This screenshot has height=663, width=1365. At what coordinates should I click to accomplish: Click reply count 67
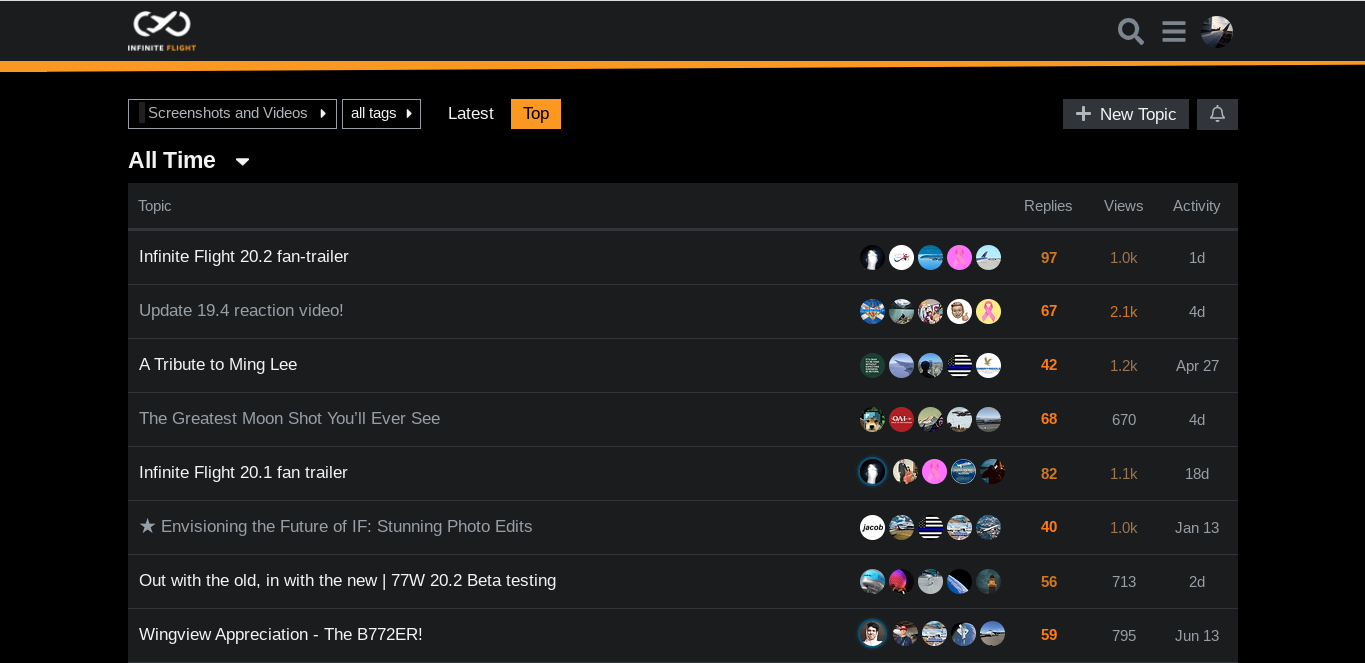coord(1049,312)
